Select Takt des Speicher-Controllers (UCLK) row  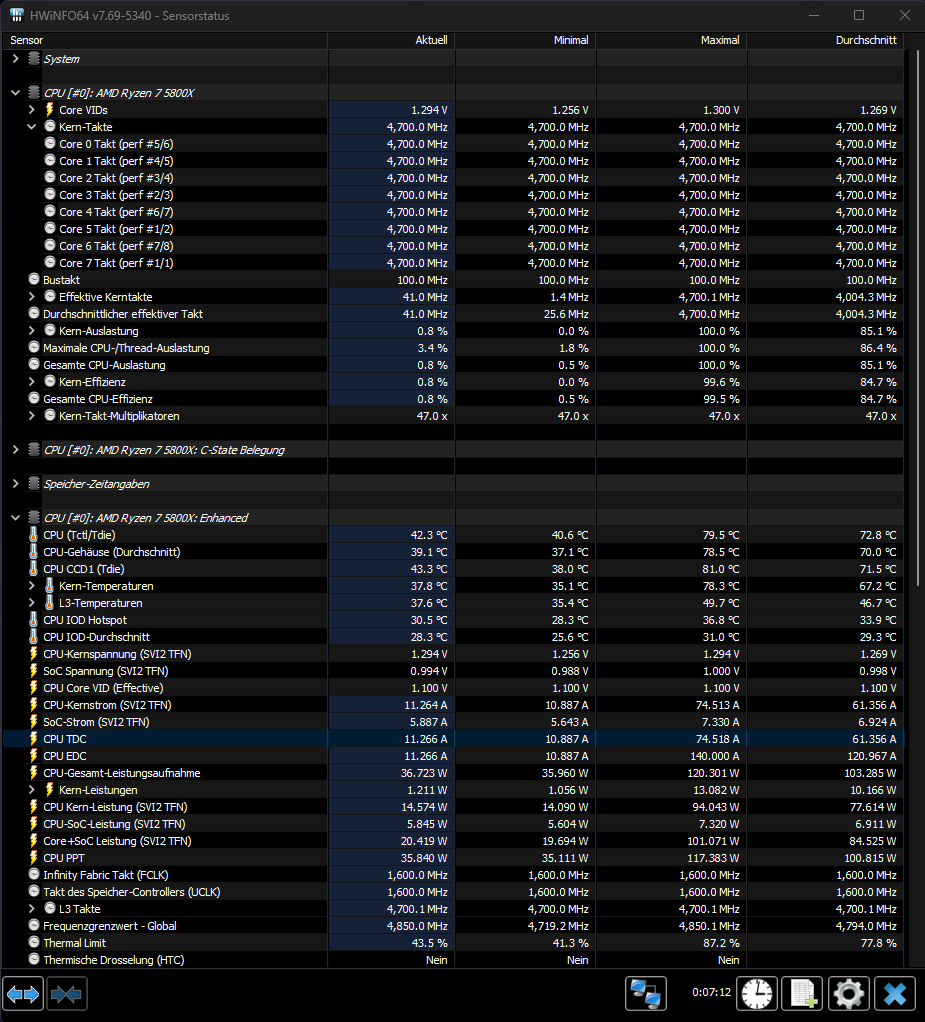point(453,892)
